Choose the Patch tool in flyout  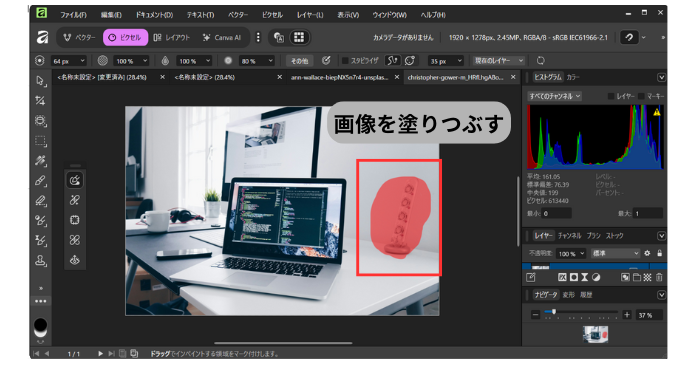75,220
